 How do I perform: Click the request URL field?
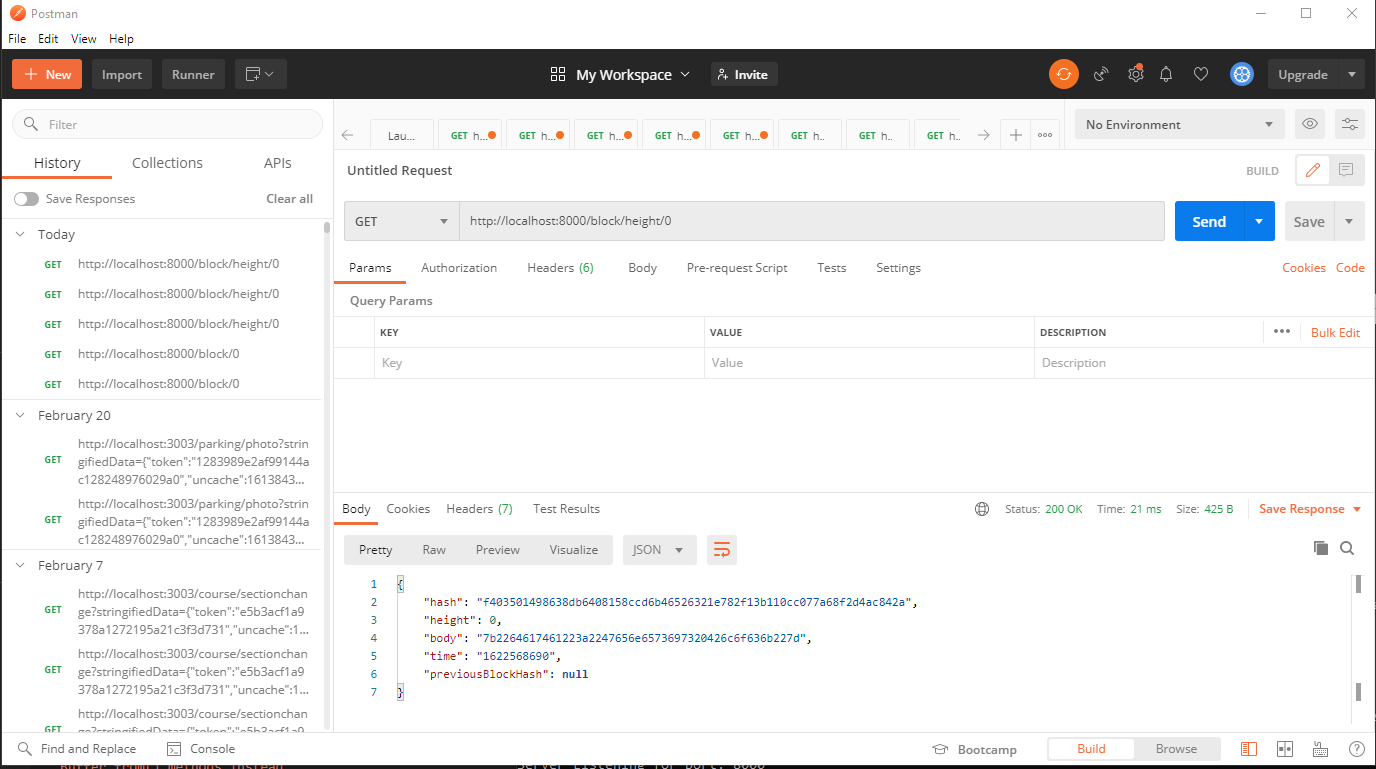point(811,221)
